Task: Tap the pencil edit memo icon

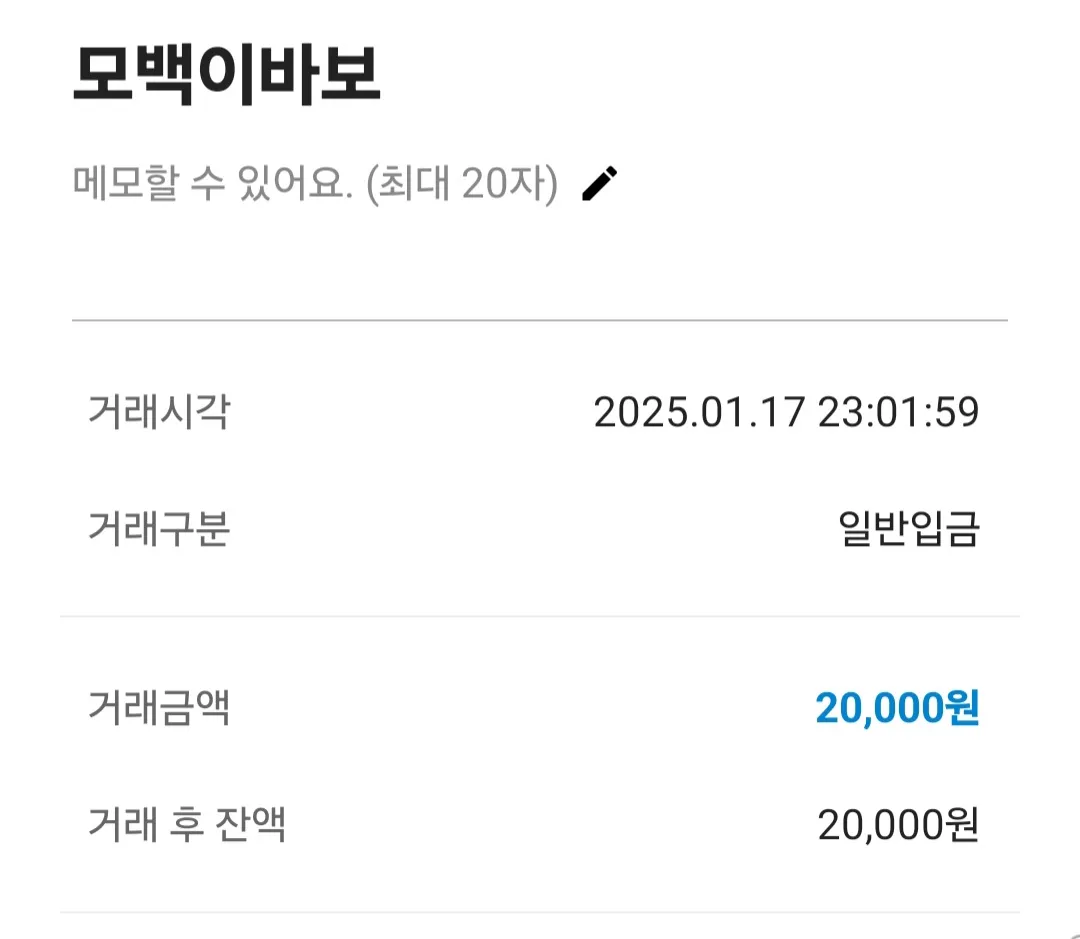Action: click(x=600, y=184)
